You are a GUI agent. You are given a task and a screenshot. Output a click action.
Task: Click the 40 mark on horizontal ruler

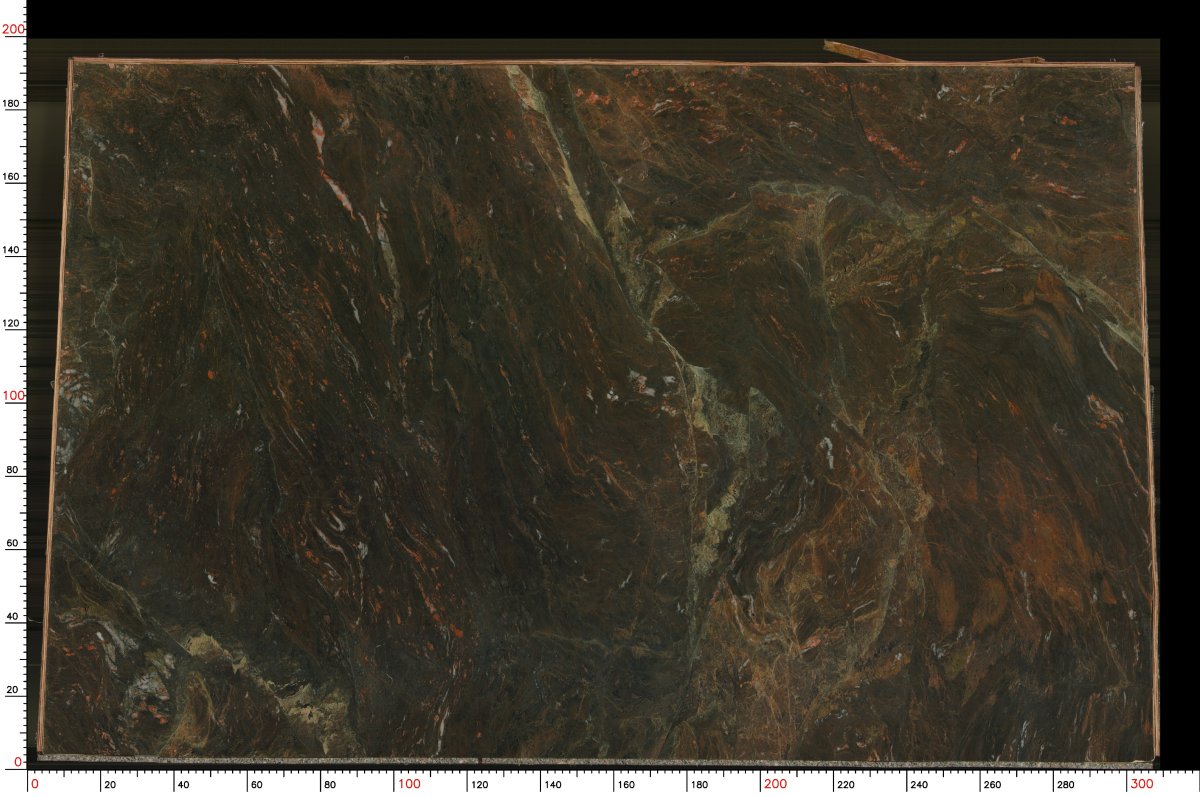tap(183, 785)
